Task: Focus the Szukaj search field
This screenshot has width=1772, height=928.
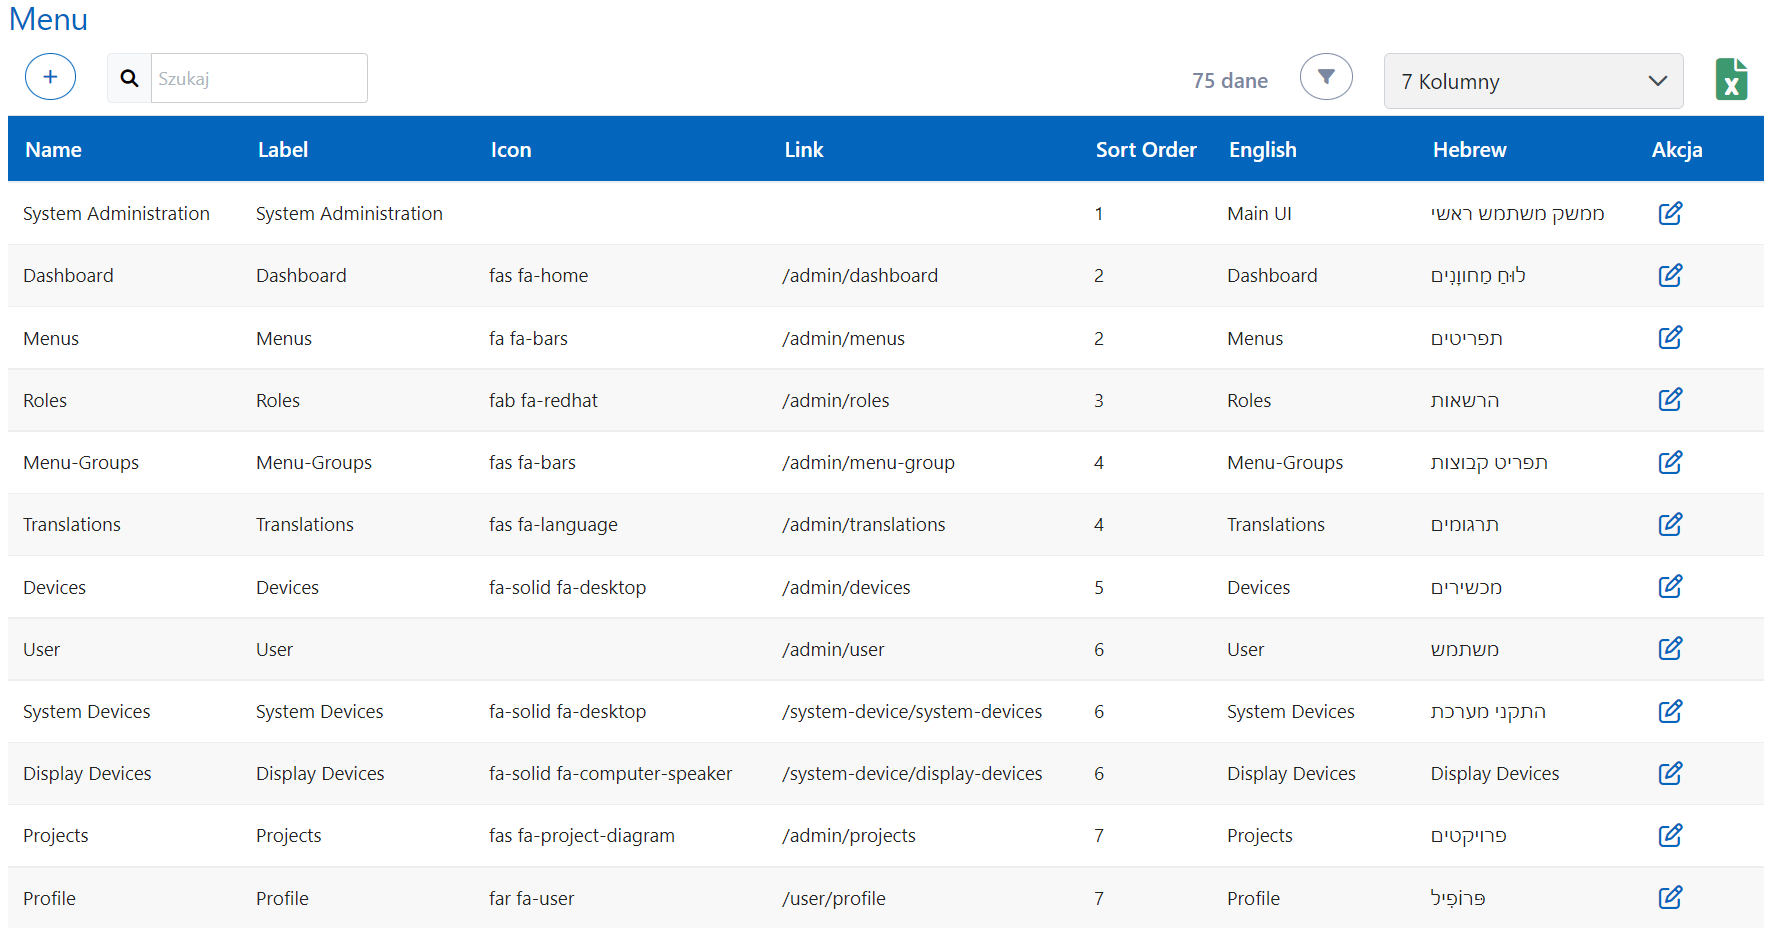Action: click(258, 78)
